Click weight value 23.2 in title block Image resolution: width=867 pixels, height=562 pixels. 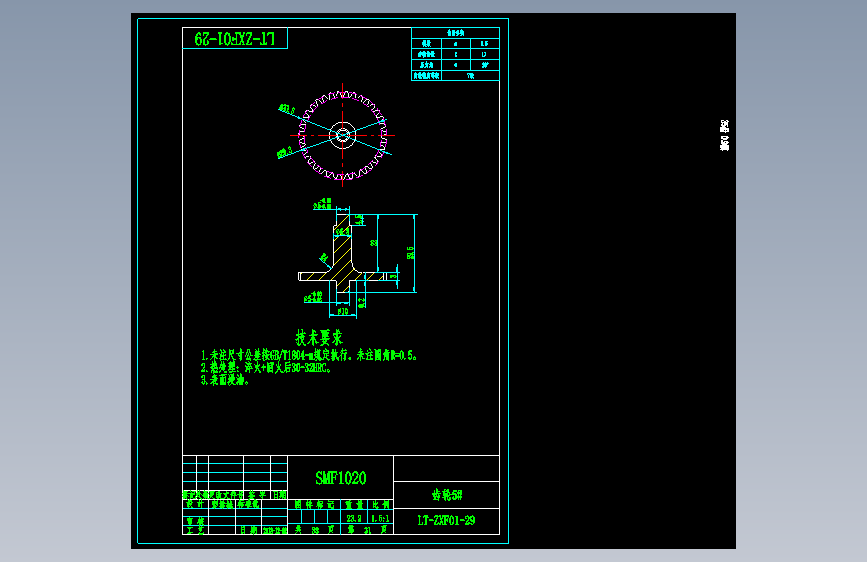(x=354, y=518)
